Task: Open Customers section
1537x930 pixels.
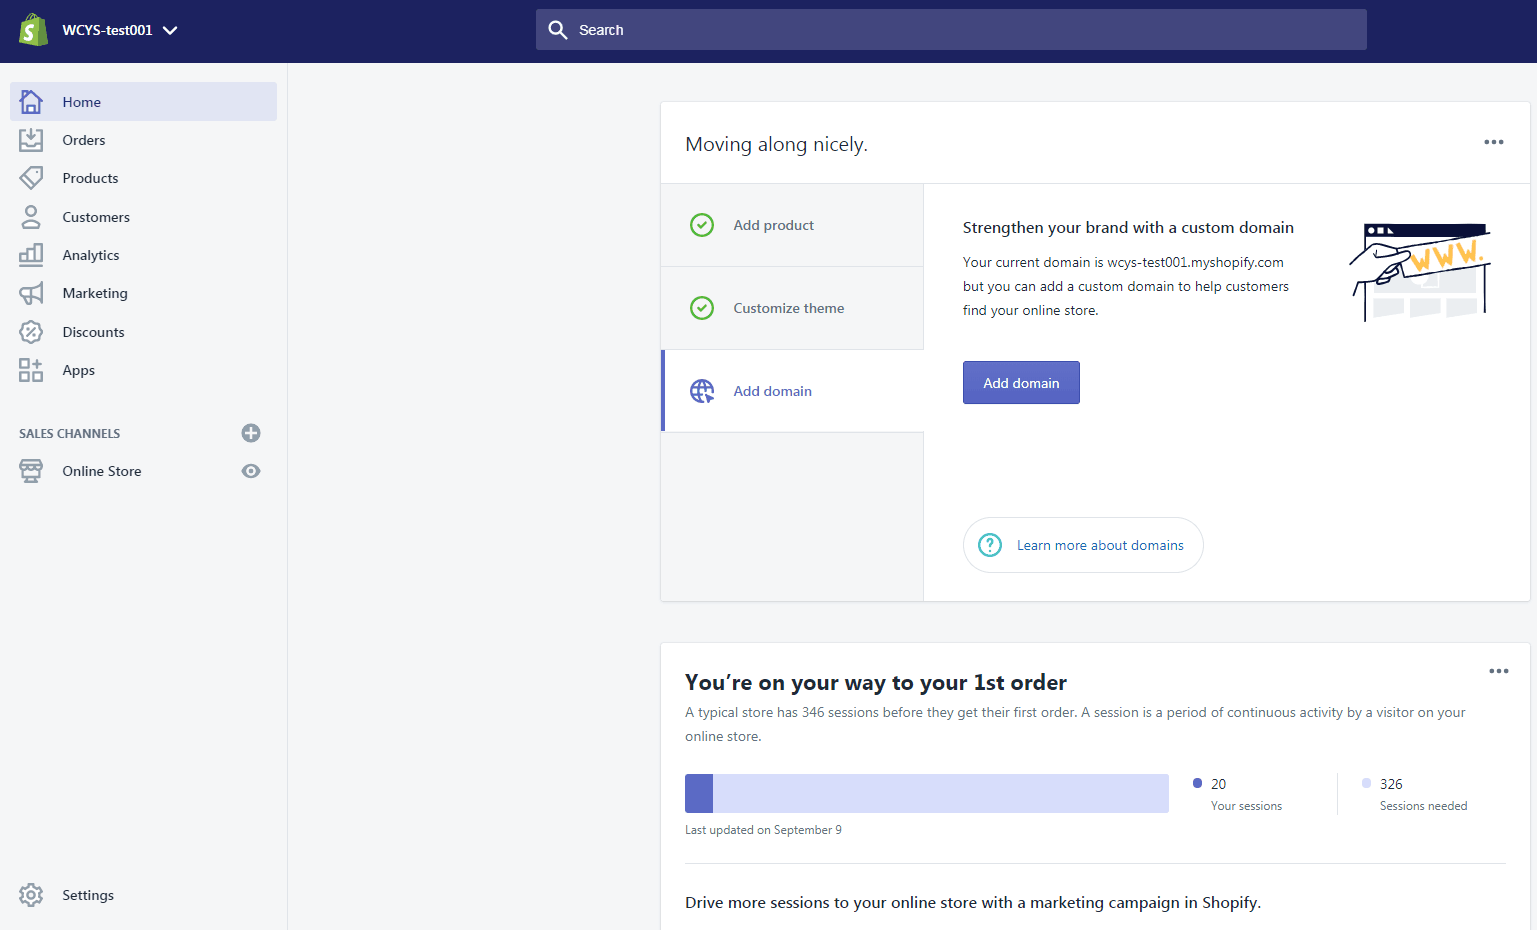Action: (96, 217)
